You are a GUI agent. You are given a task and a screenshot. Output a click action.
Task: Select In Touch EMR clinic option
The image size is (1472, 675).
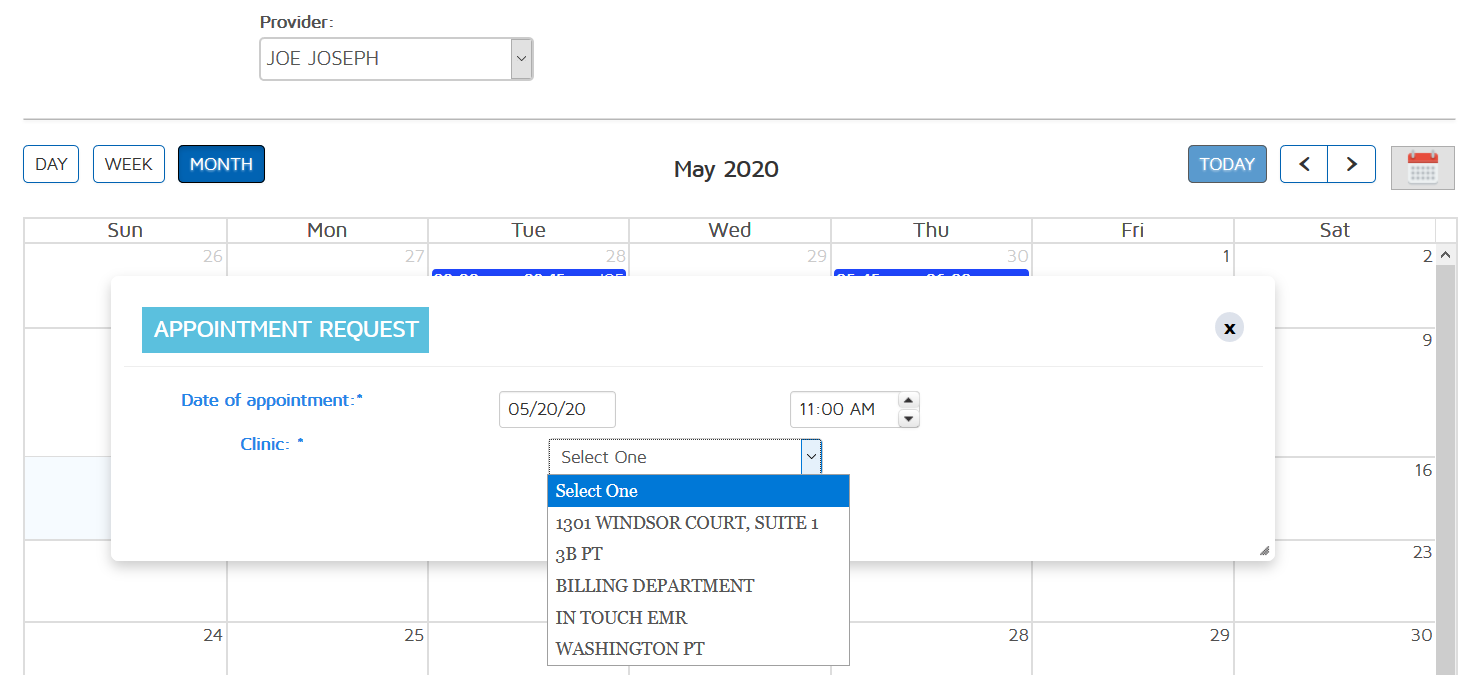[621, 618]
